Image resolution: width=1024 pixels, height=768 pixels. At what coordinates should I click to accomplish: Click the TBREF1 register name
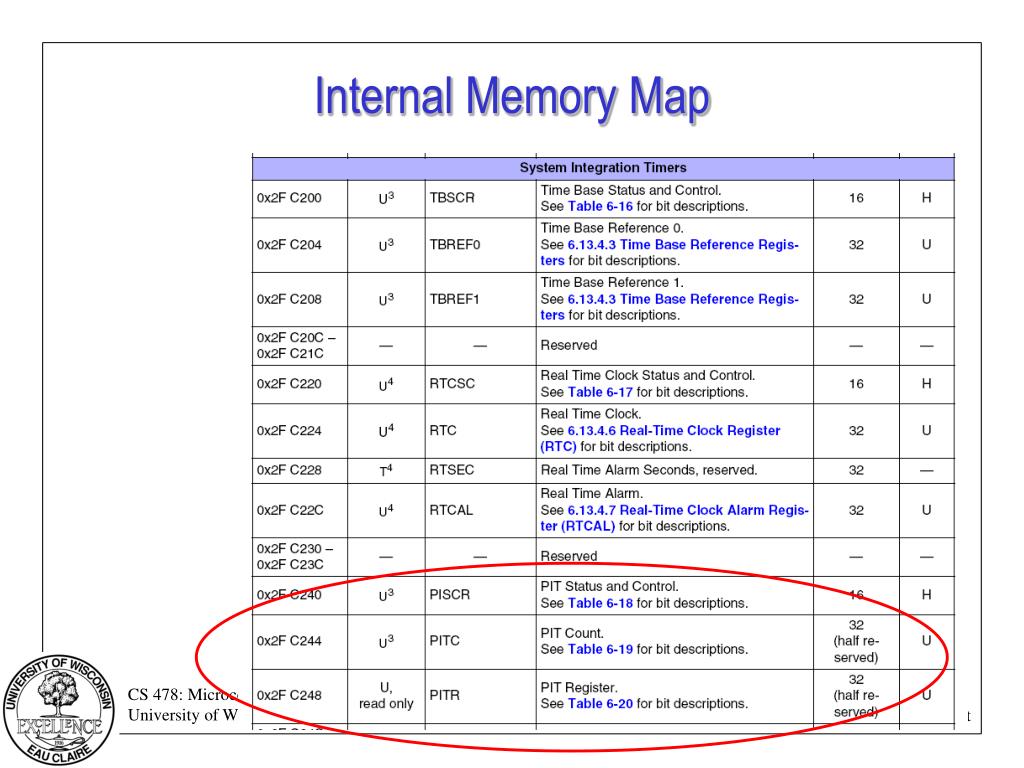pos(455,299)
